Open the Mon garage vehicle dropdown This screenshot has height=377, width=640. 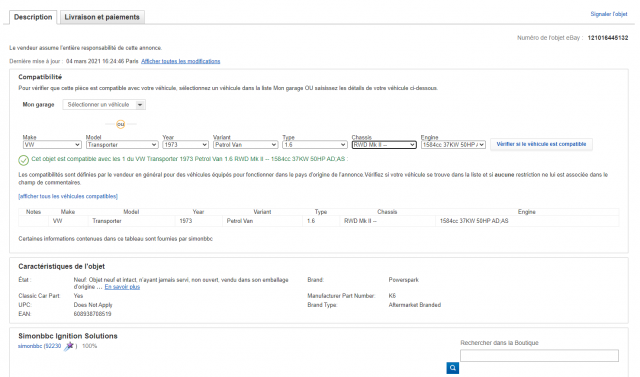tap(104, 104)
